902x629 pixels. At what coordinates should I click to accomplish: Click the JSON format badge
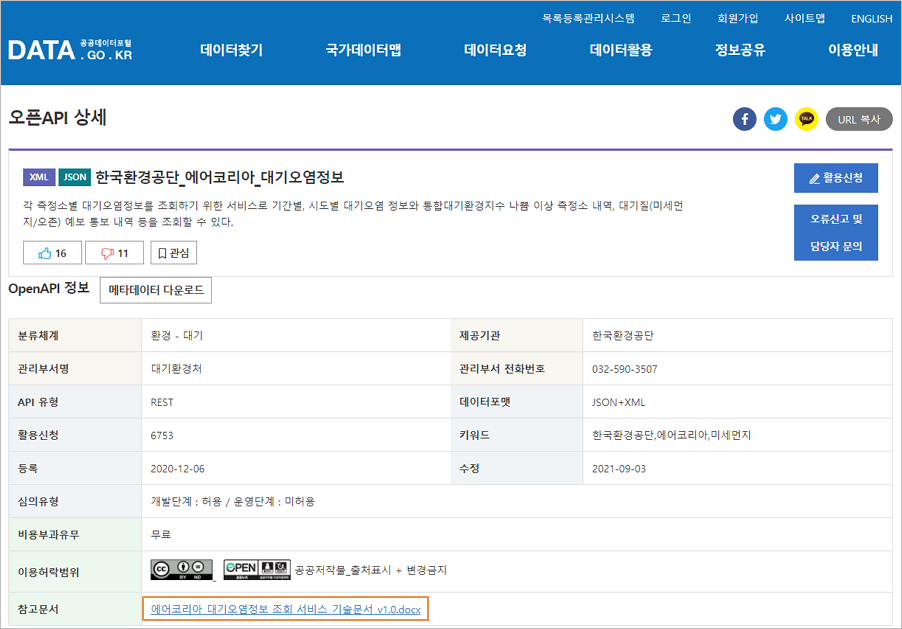[75, 177]
